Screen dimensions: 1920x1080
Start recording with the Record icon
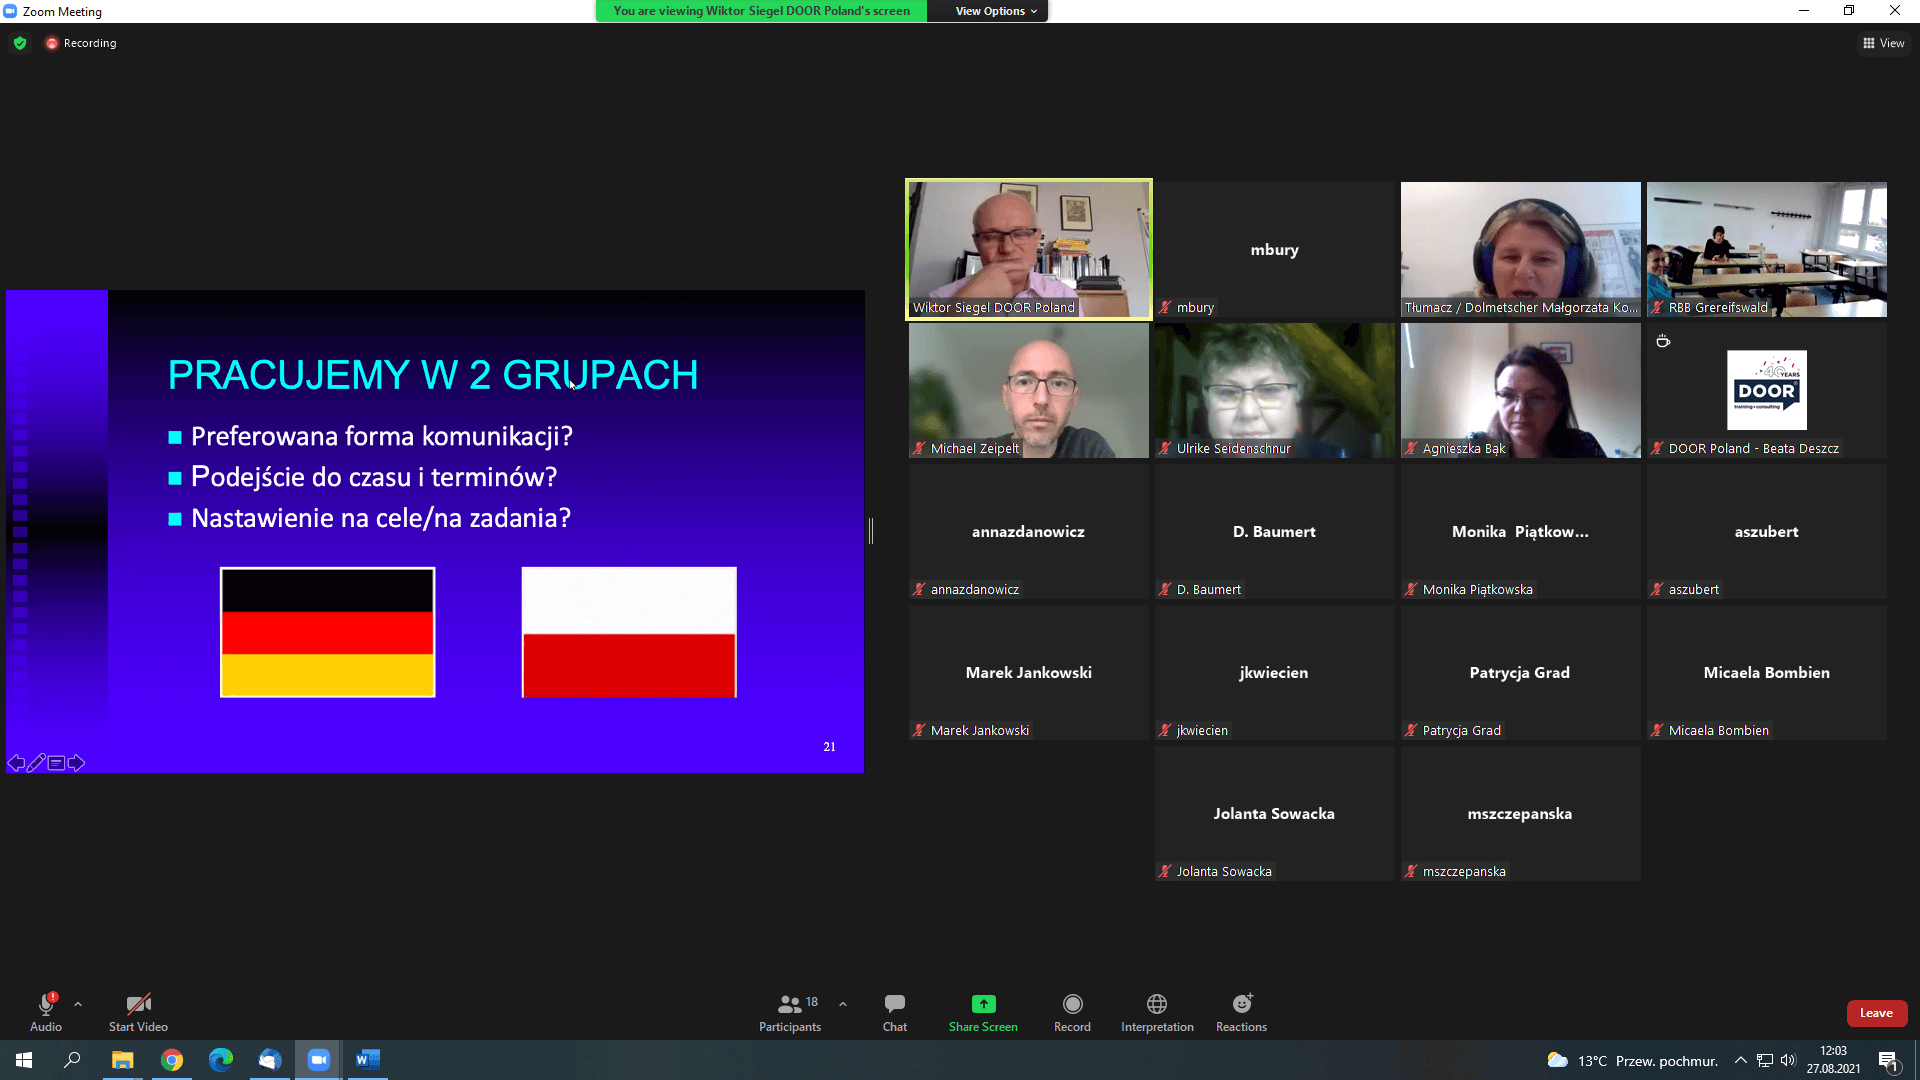(1072, 1004)
